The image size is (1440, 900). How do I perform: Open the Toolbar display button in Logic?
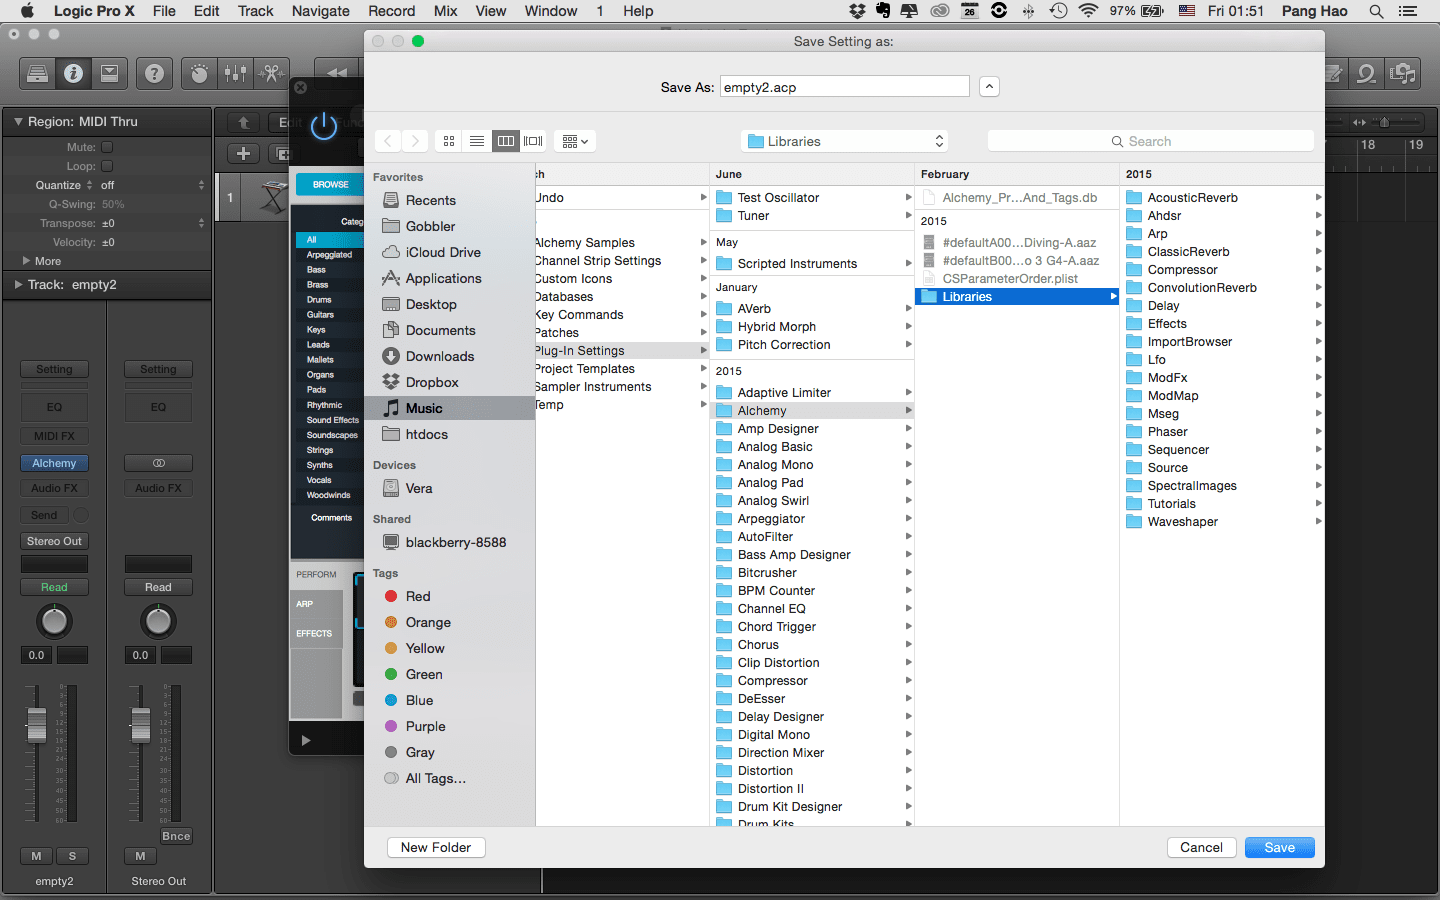[109, 73]
